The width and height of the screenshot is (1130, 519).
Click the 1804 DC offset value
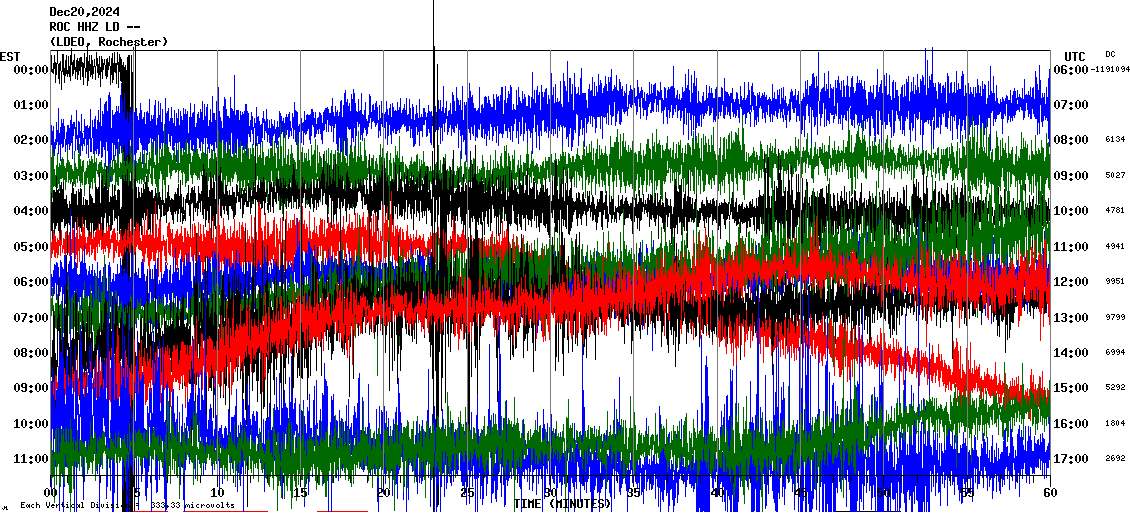(x=1115, y=424)
